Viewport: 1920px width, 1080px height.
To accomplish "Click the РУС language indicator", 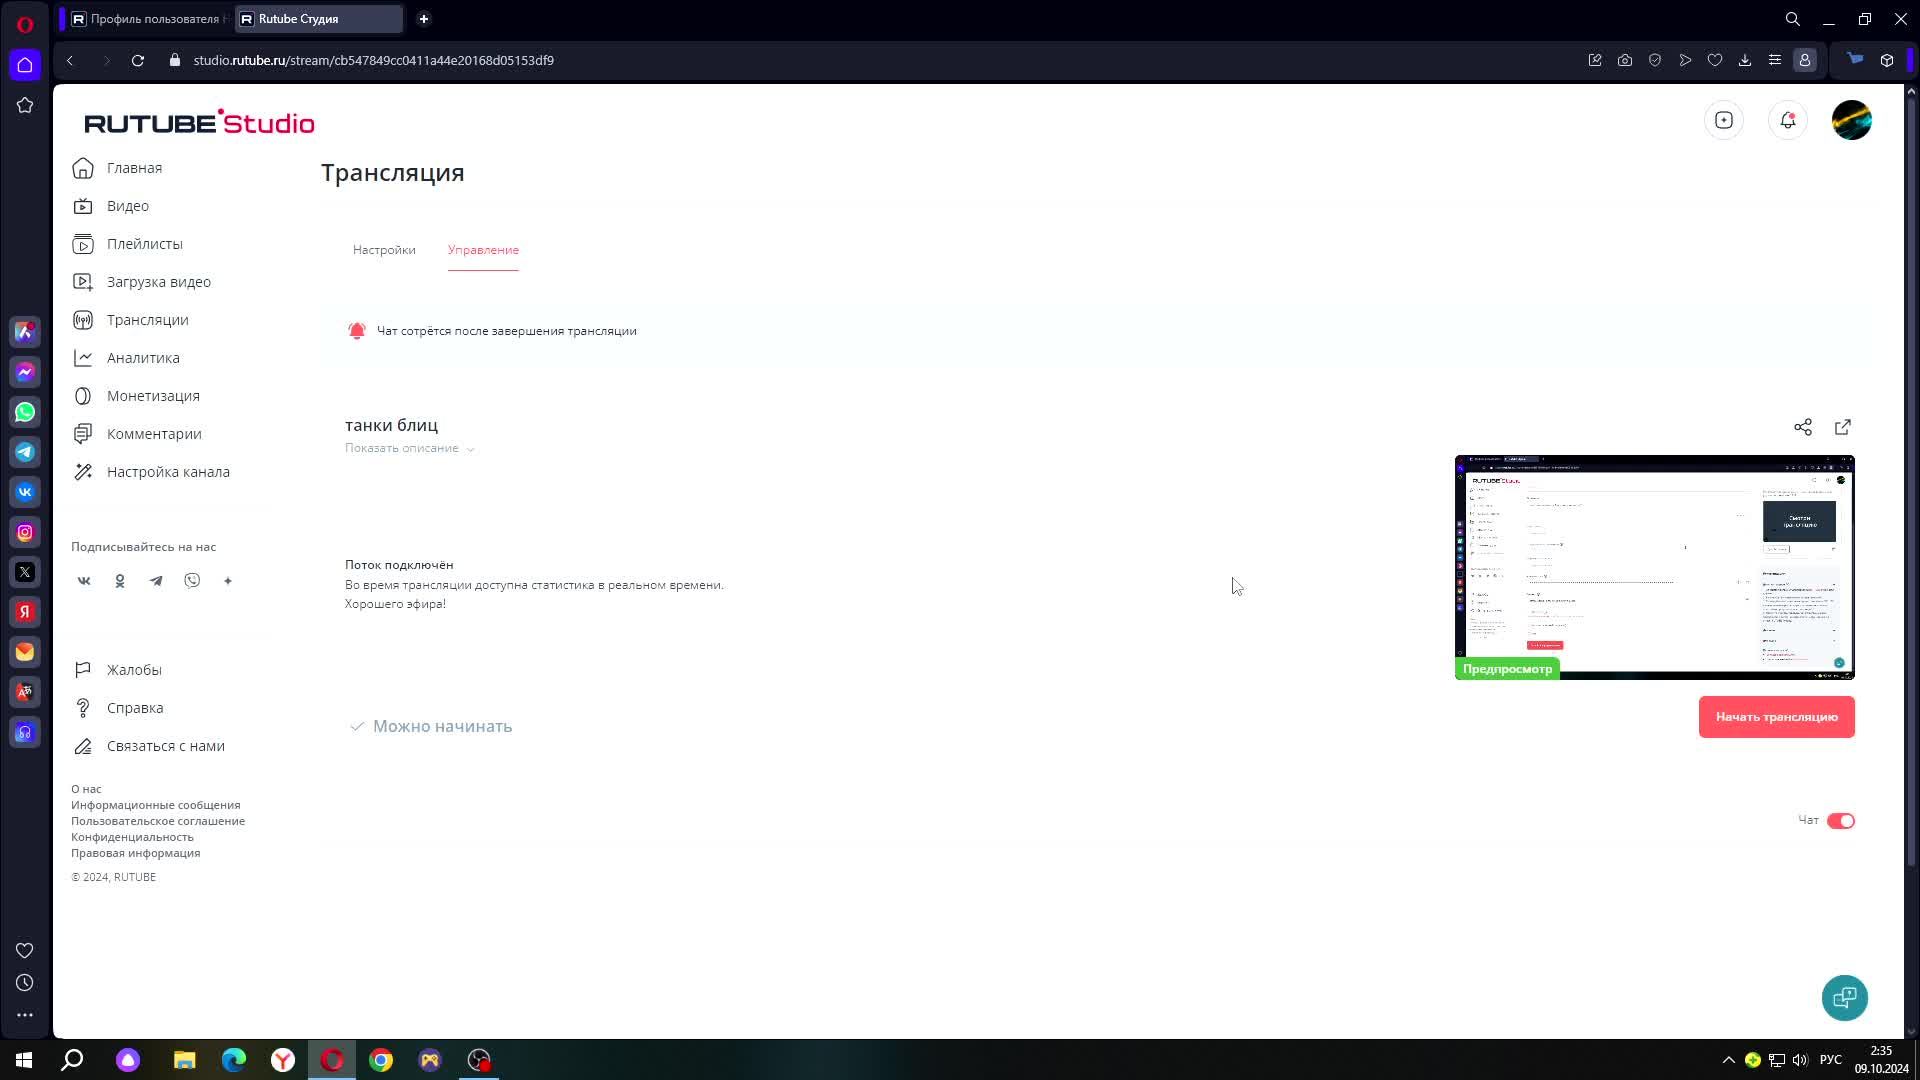I will tap(1830, 1060).
